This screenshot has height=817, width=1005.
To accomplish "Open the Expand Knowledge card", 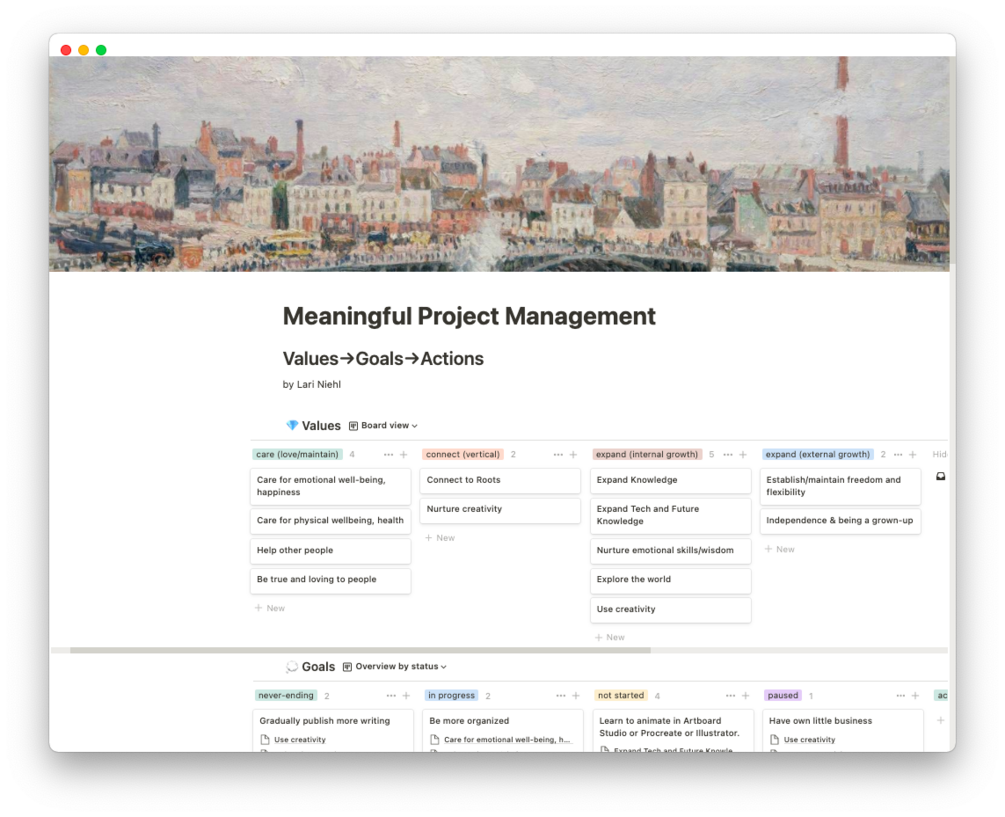I will click(x=670, y=480).
